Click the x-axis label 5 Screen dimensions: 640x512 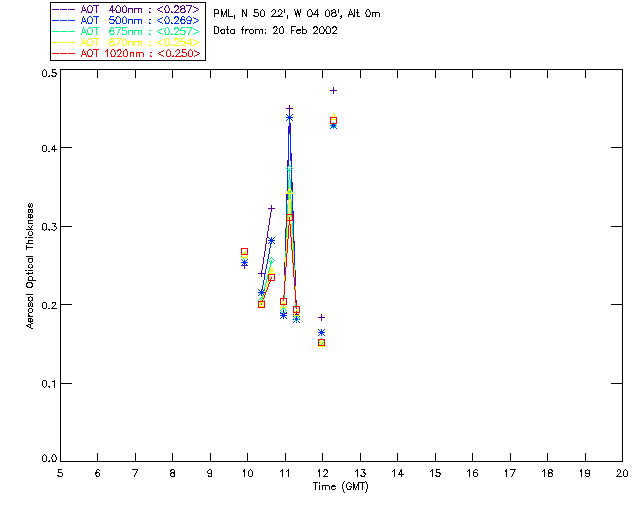[60, 473]
